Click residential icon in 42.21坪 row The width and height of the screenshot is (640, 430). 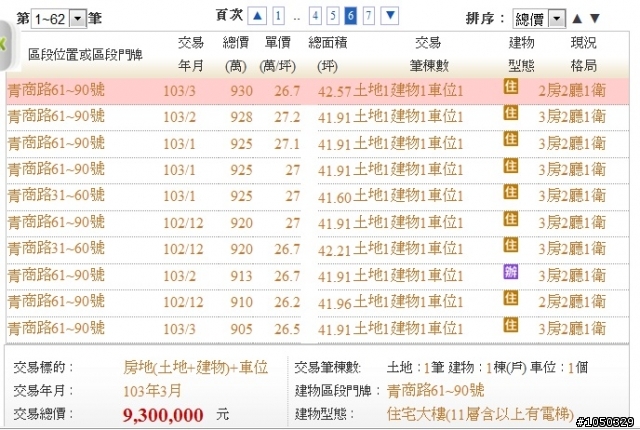point(511,245)
